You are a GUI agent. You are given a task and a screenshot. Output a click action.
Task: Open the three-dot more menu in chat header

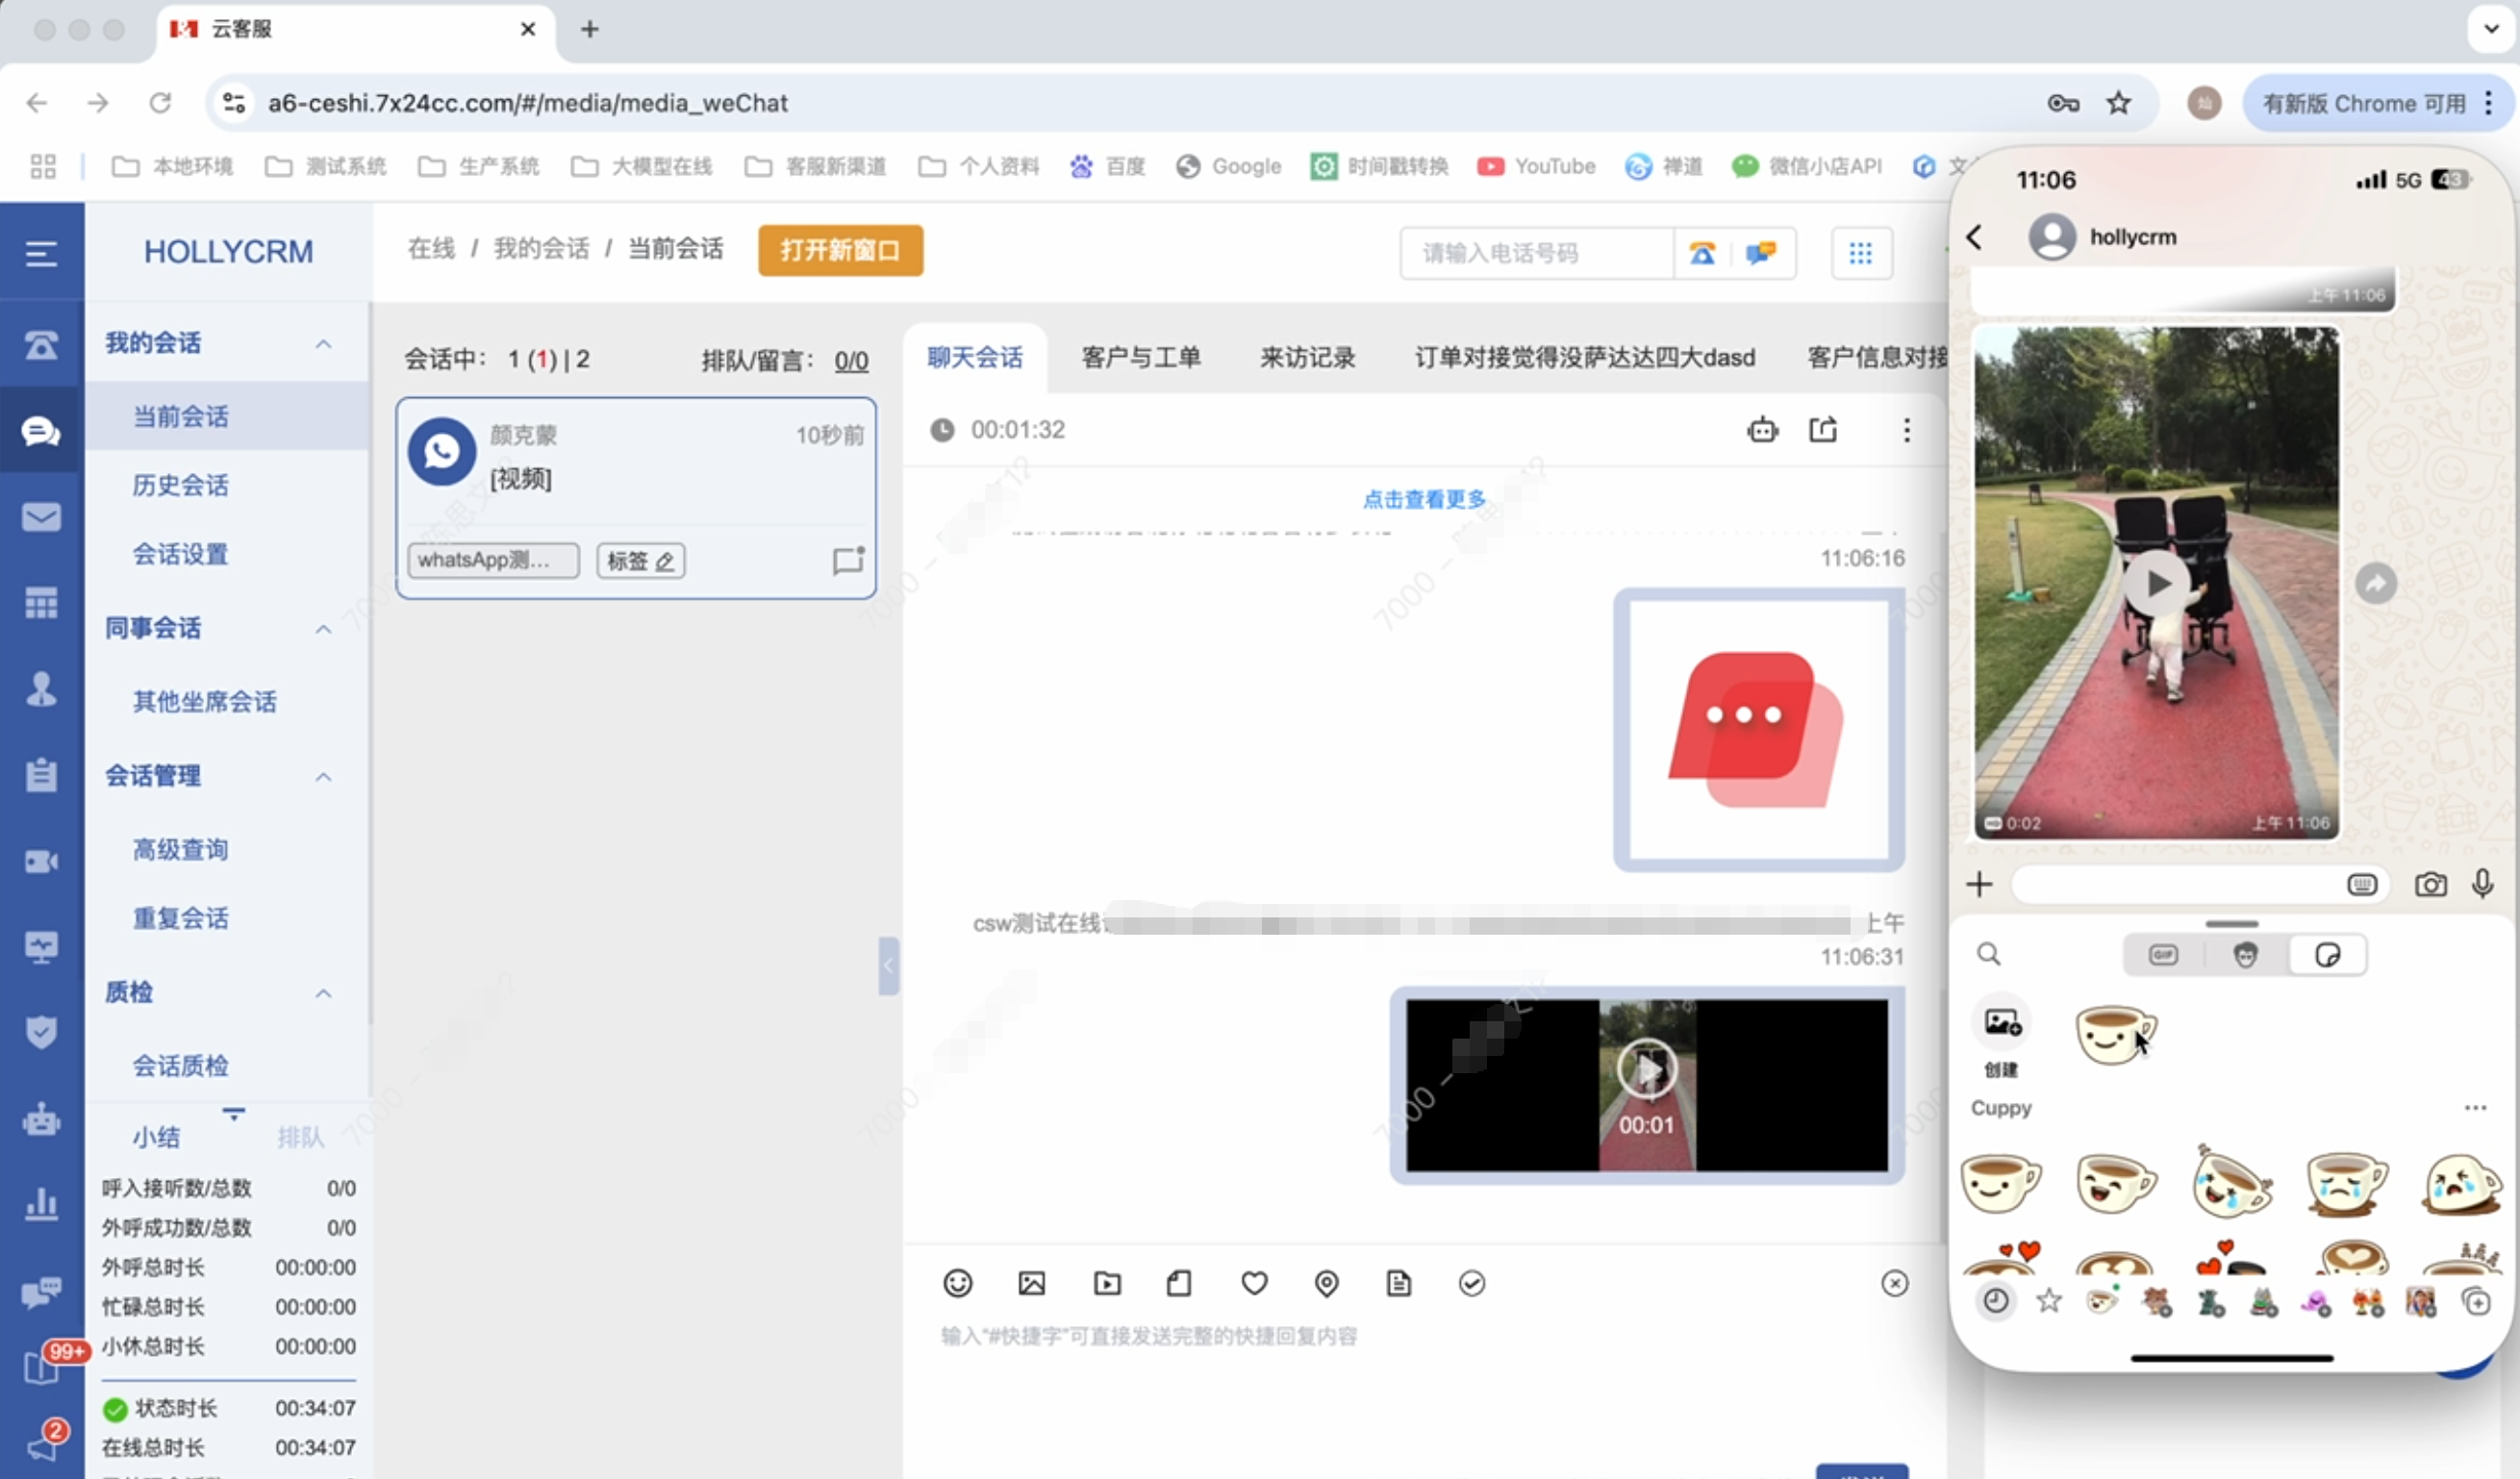(x=1907, y=430)
